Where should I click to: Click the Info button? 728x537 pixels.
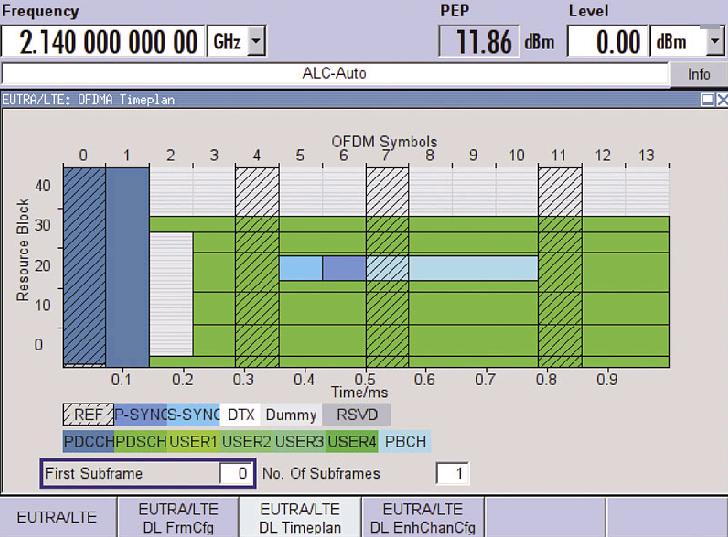point(699,75)
